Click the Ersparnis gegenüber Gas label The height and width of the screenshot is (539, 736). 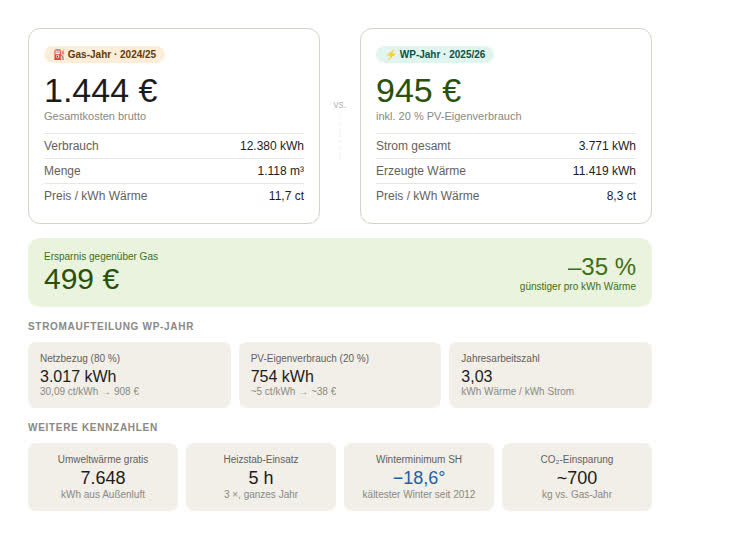point(101,256)
